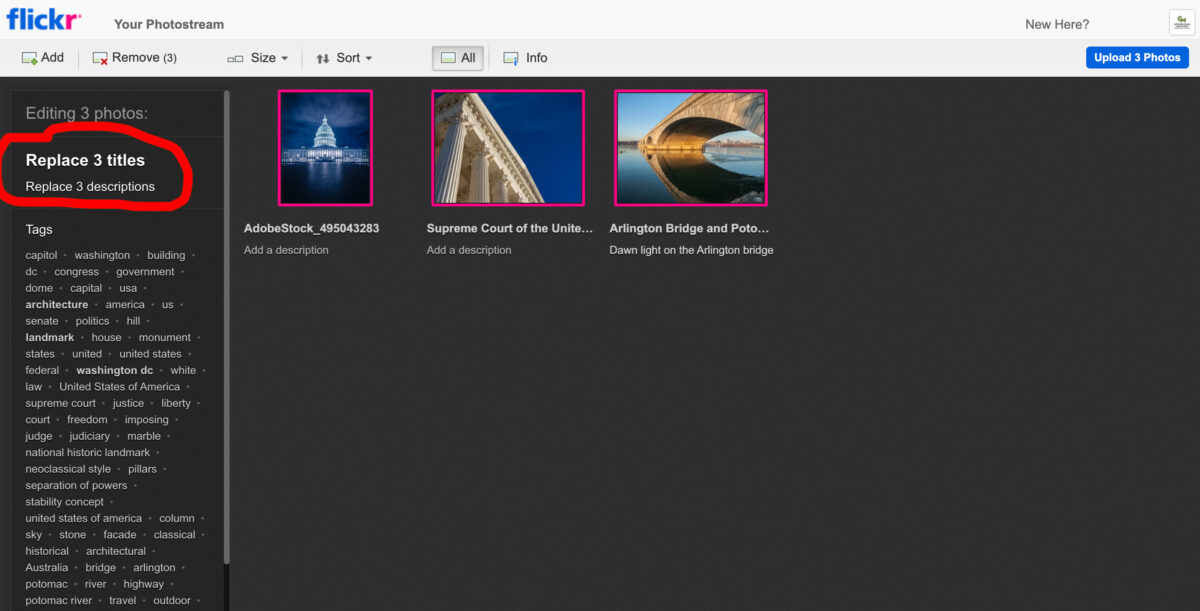
Task: Click the Upload 3 Photos button
Action: pyautogui.click(x=1137, y=57)
